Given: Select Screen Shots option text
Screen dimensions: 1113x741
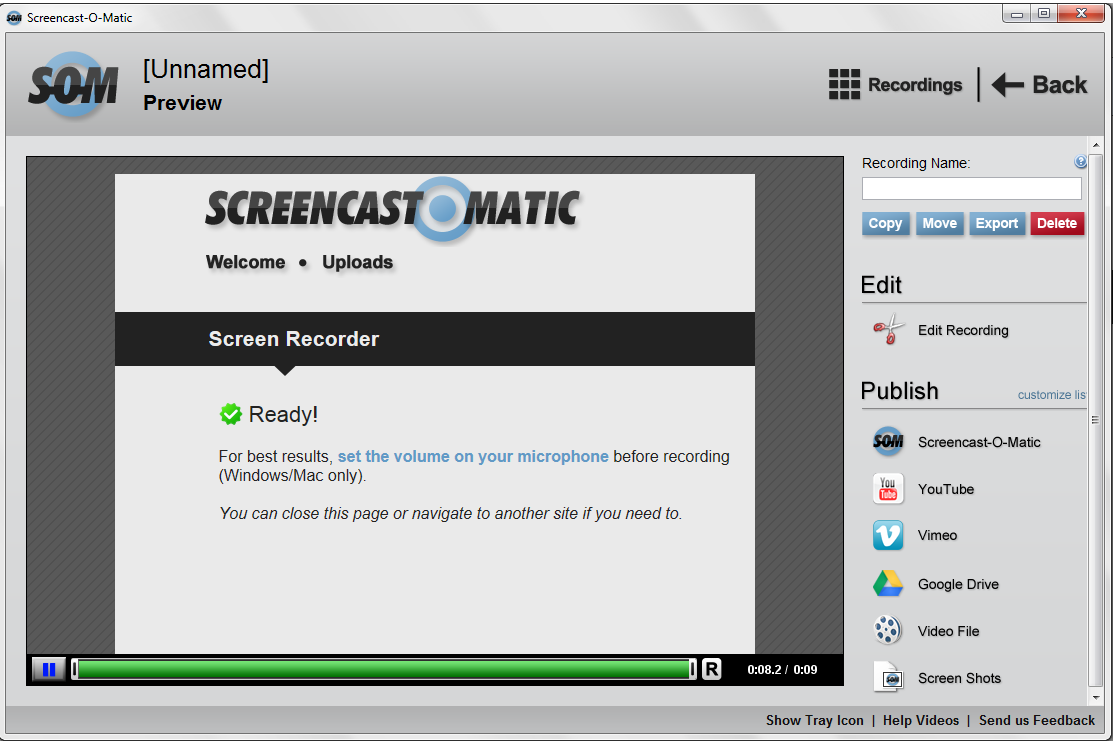Looking at the screenshot, I should coord(959,679).
